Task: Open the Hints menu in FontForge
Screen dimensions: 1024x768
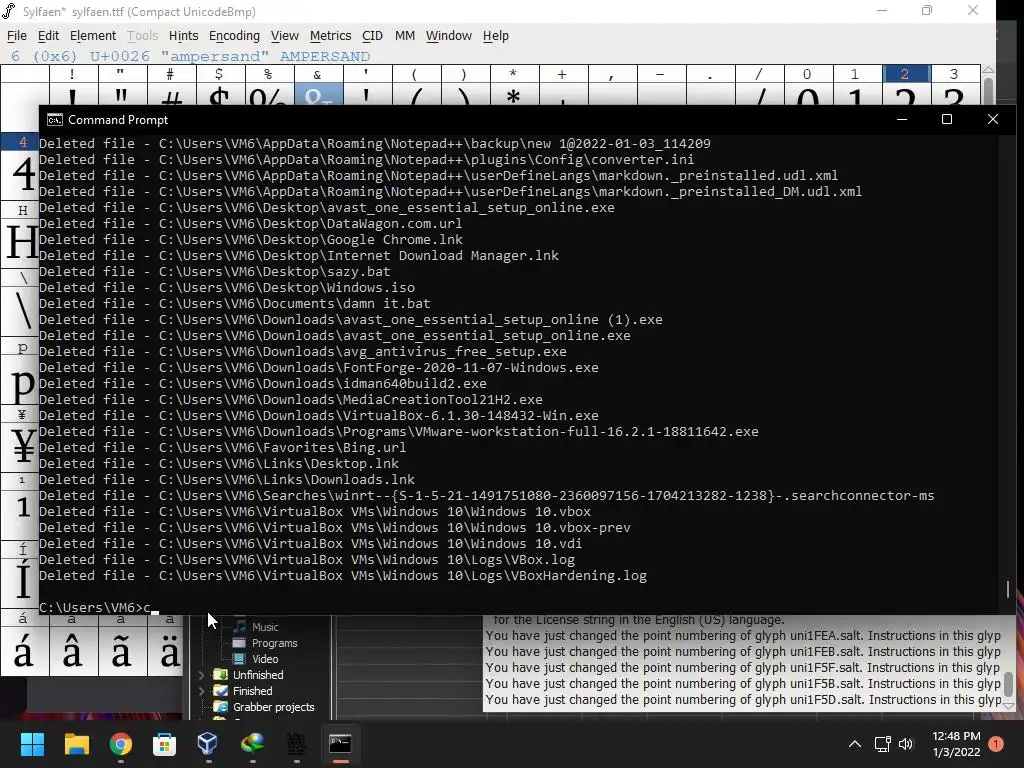Action: [184, 36]
